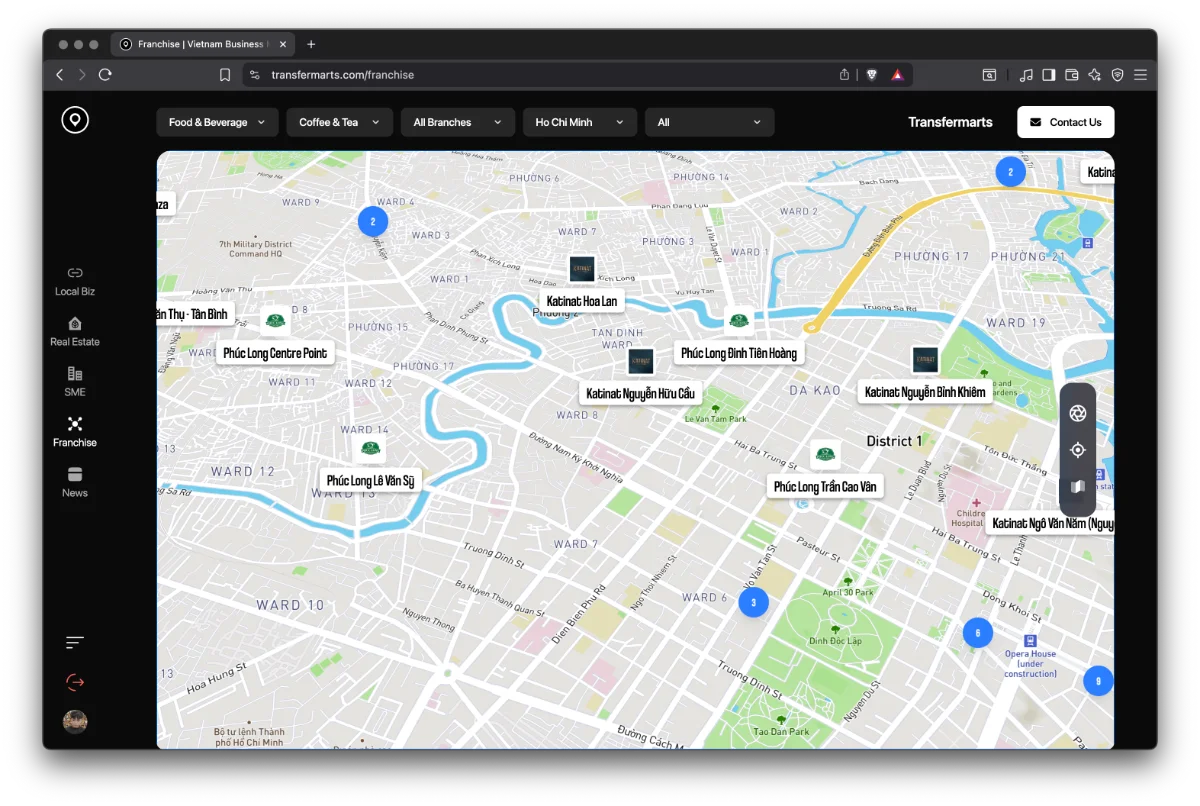Screen dimensions: 1200x806
Task: Click the Contact Us button
Action: point(1065,121)
